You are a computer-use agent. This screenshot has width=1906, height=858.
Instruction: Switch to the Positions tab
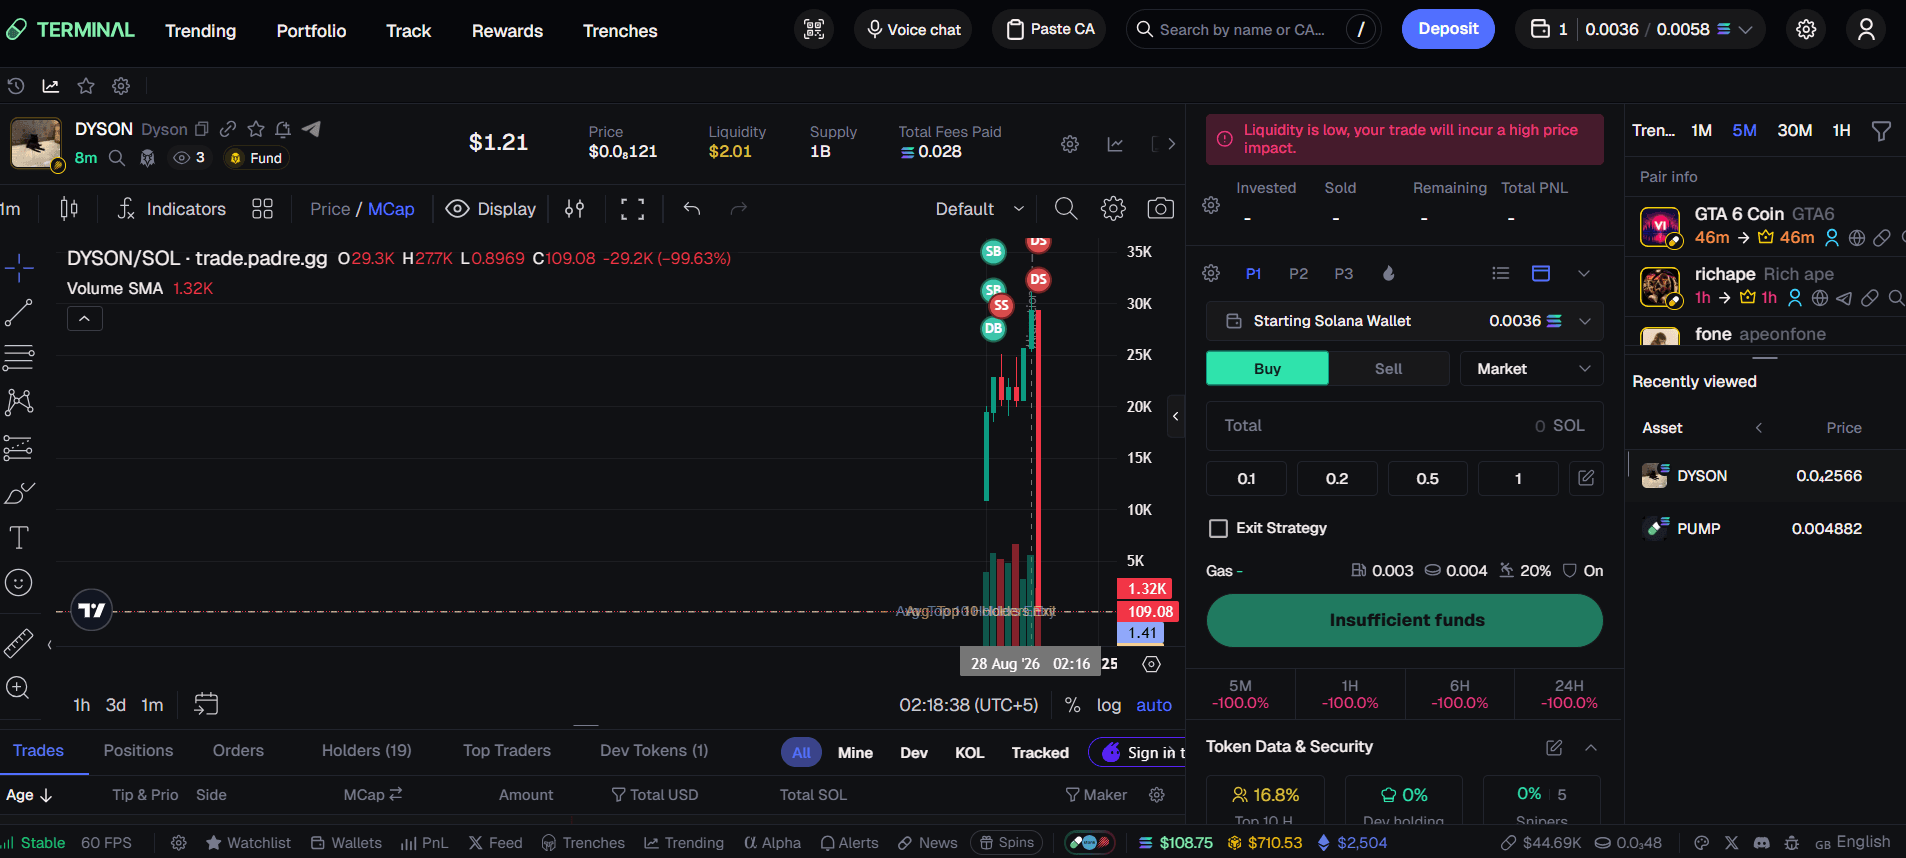tap(138, 751)
